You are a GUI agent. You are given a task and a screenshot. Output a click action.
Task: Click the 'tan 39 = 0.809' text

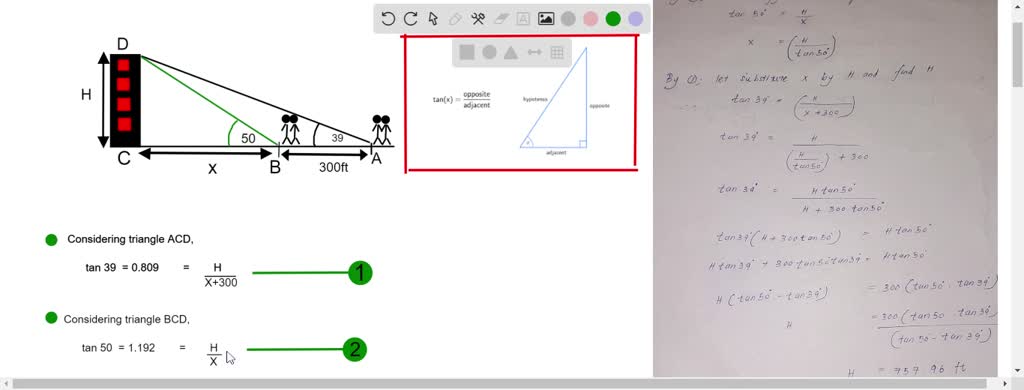[x=122, y=267]
